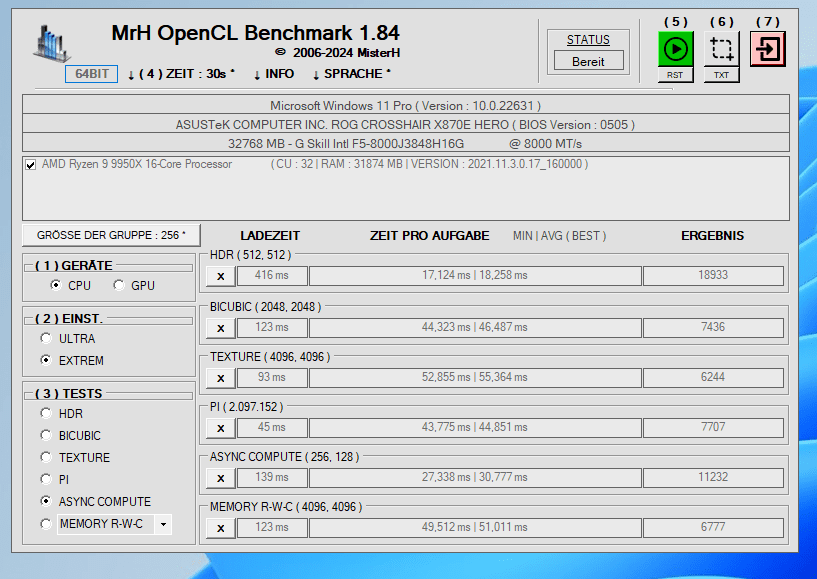The width and height of the screenshot is (817, 579).
Task: Click the TEXTURE load time 93 ms
Action: pyautogui.click(x=272, y=377)
